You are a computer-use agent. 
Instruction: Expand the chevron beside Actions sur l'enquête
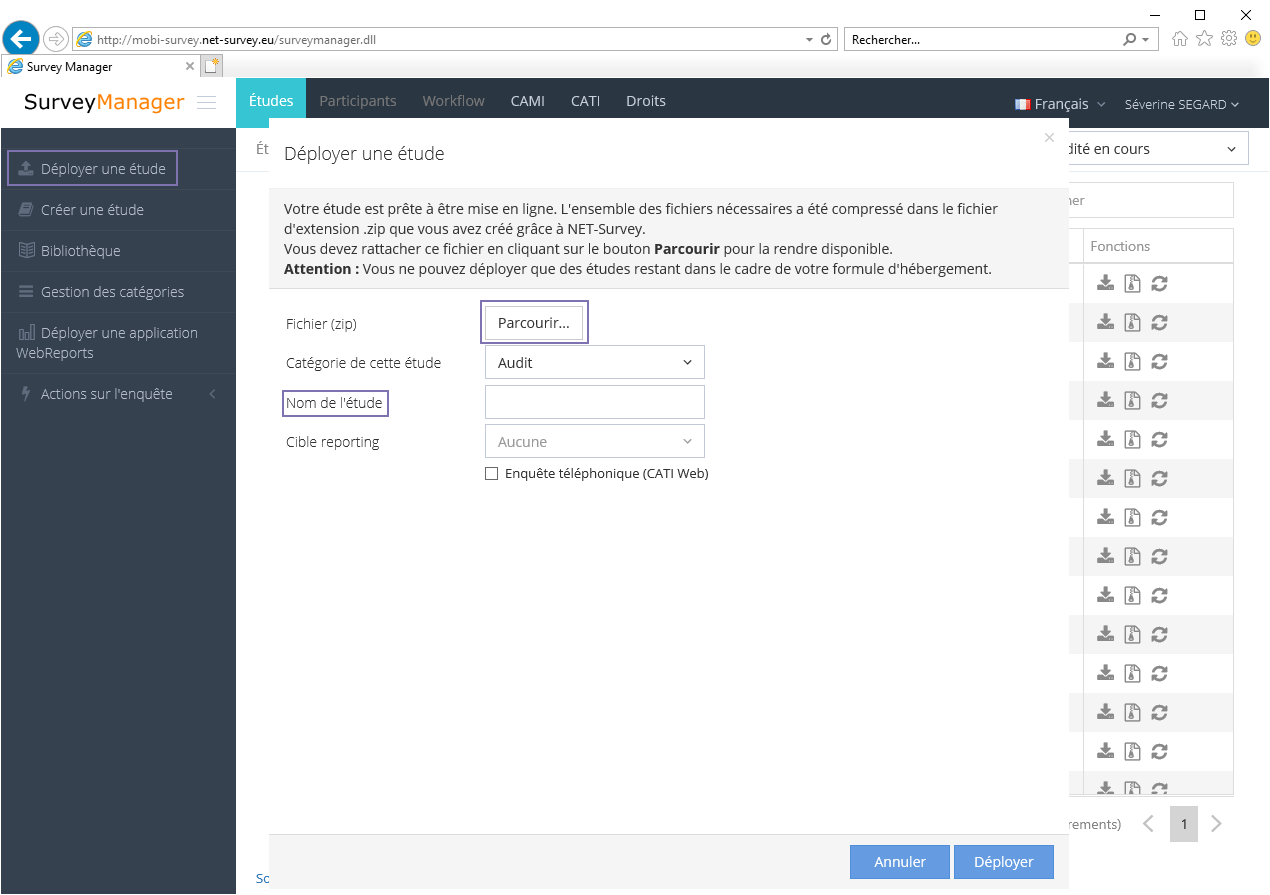click(212, 394)
